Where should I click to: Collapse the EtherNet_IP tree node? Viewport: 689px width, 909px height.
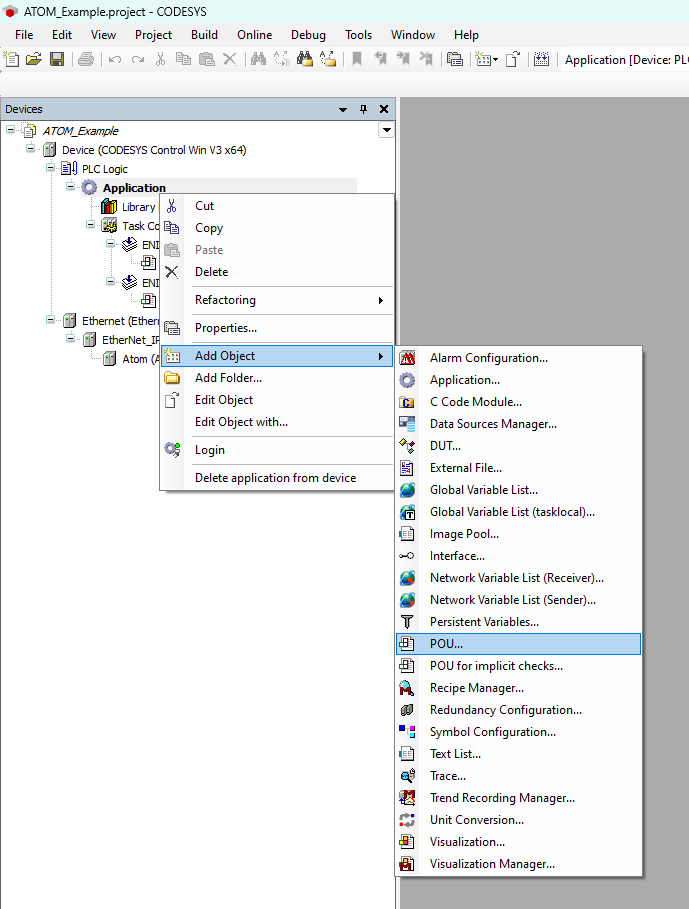click(x=70, y=339)
